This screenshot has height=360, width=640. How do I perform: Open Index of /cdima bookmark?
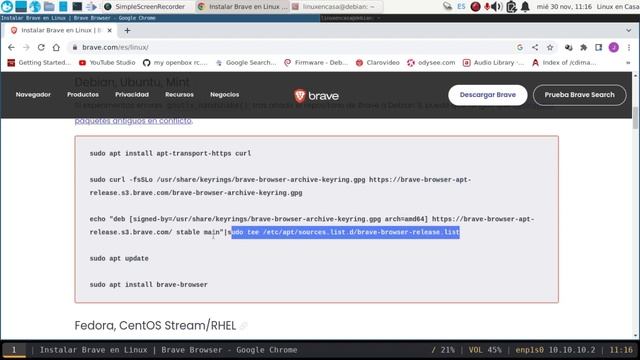[x=564, y=63]
